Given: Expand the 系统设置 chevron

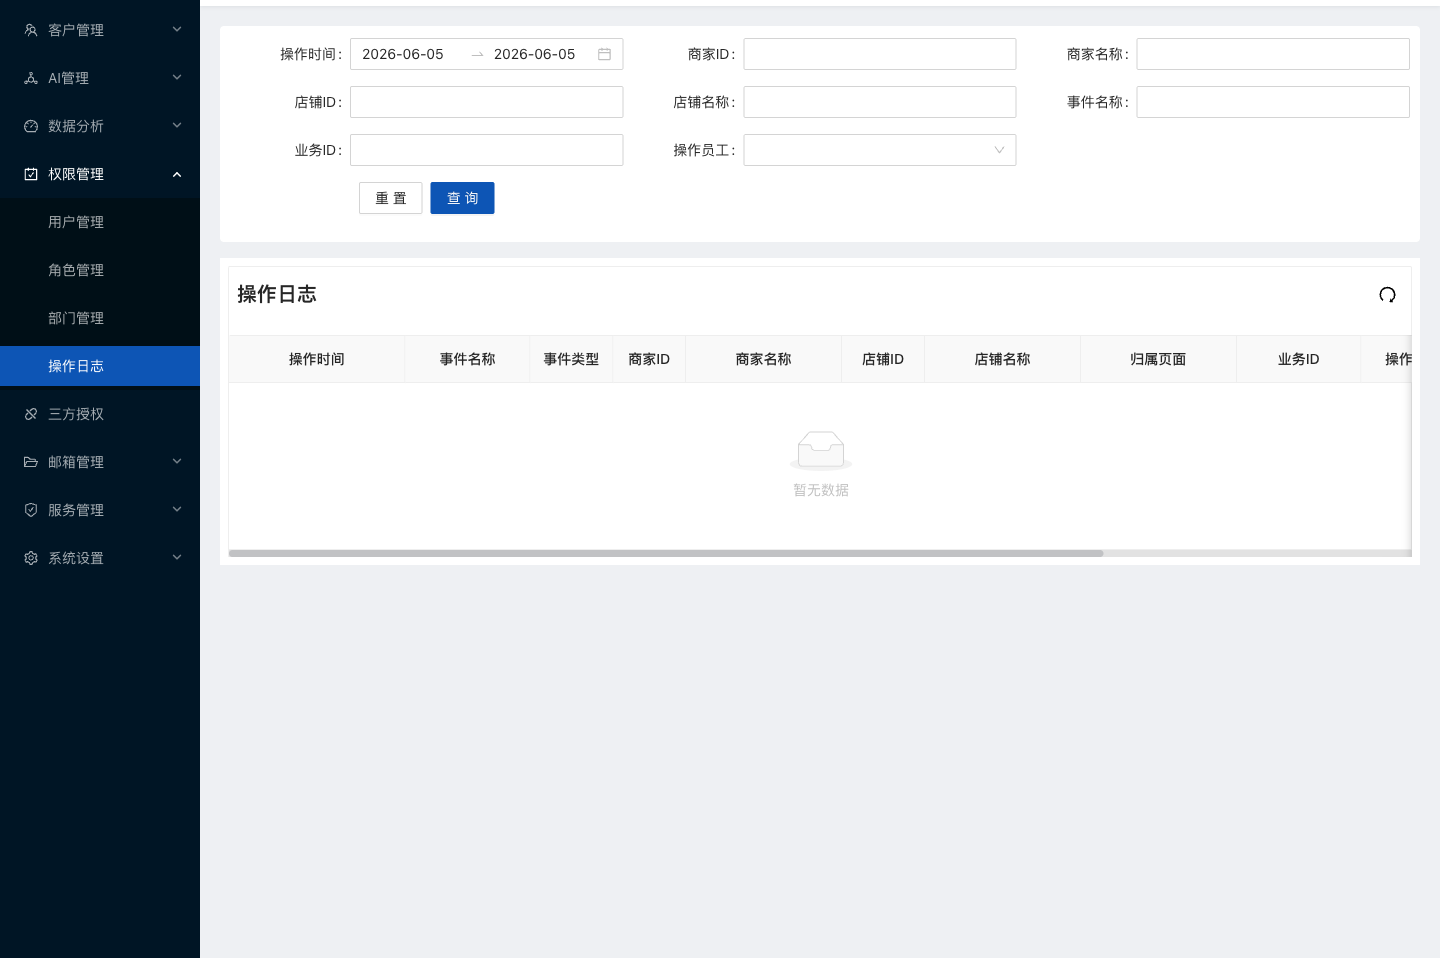Looking at the screenshot, I should point(177,558).
